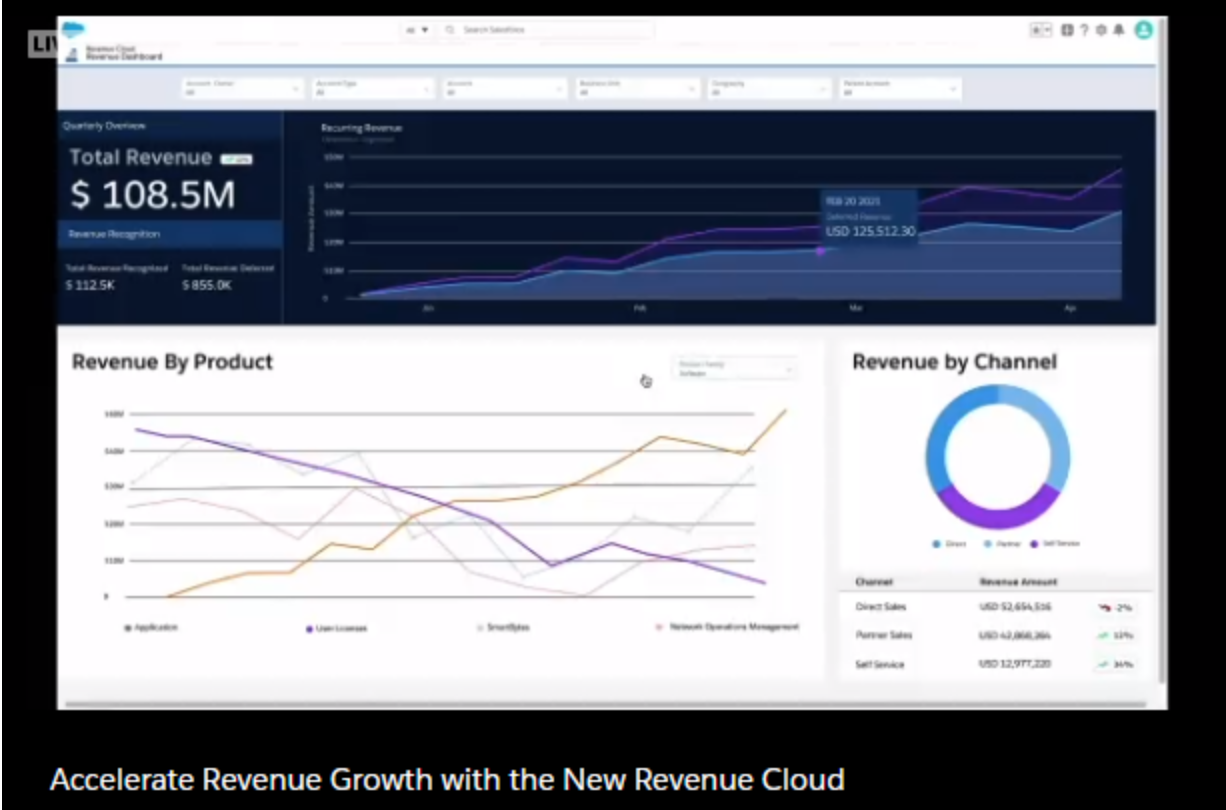Click the Quarterly Overview panel title
The width and height of the screenshot is (1226, 810).
(x=104, y=126)
